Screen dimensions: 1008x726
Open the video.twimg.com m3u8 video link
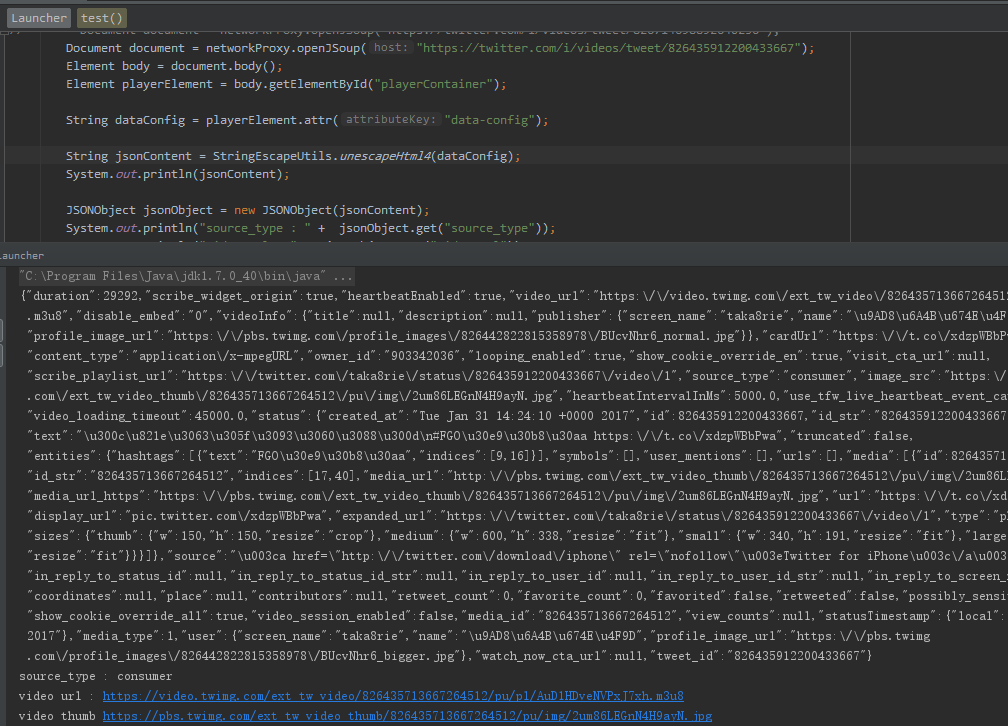tap(393, 696)
